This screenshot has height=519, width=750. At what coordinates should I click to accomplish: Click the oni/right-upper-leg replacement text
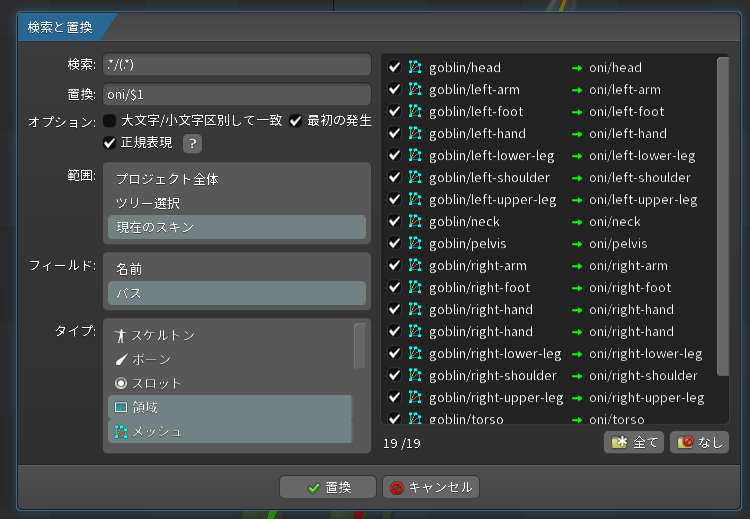(x=647, y=398)
